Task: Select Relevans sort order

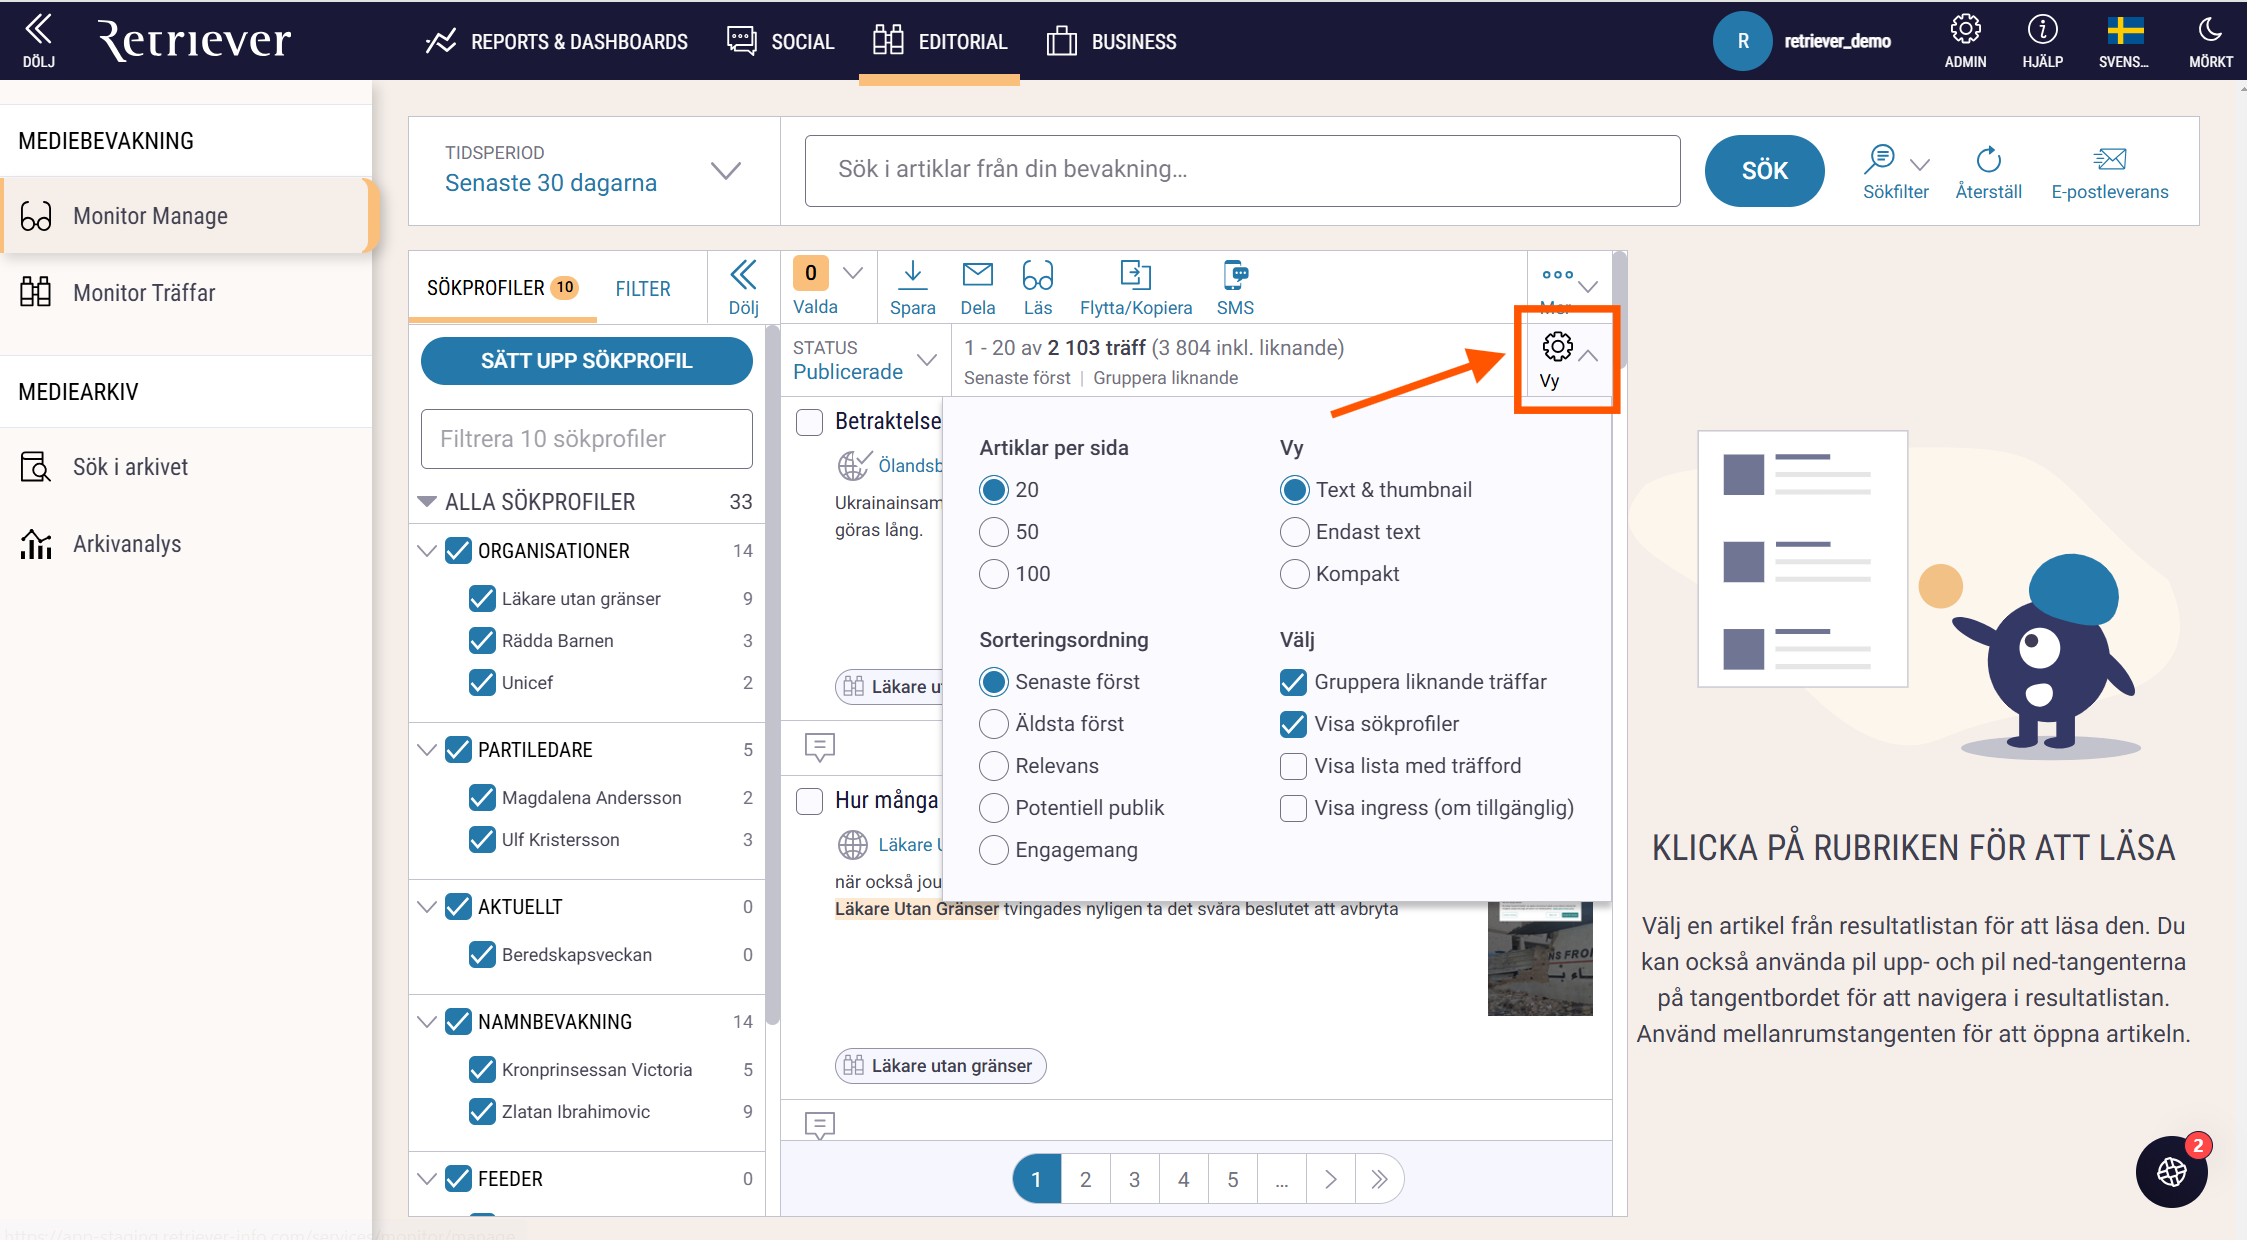Action: click(x=994, y=766)
